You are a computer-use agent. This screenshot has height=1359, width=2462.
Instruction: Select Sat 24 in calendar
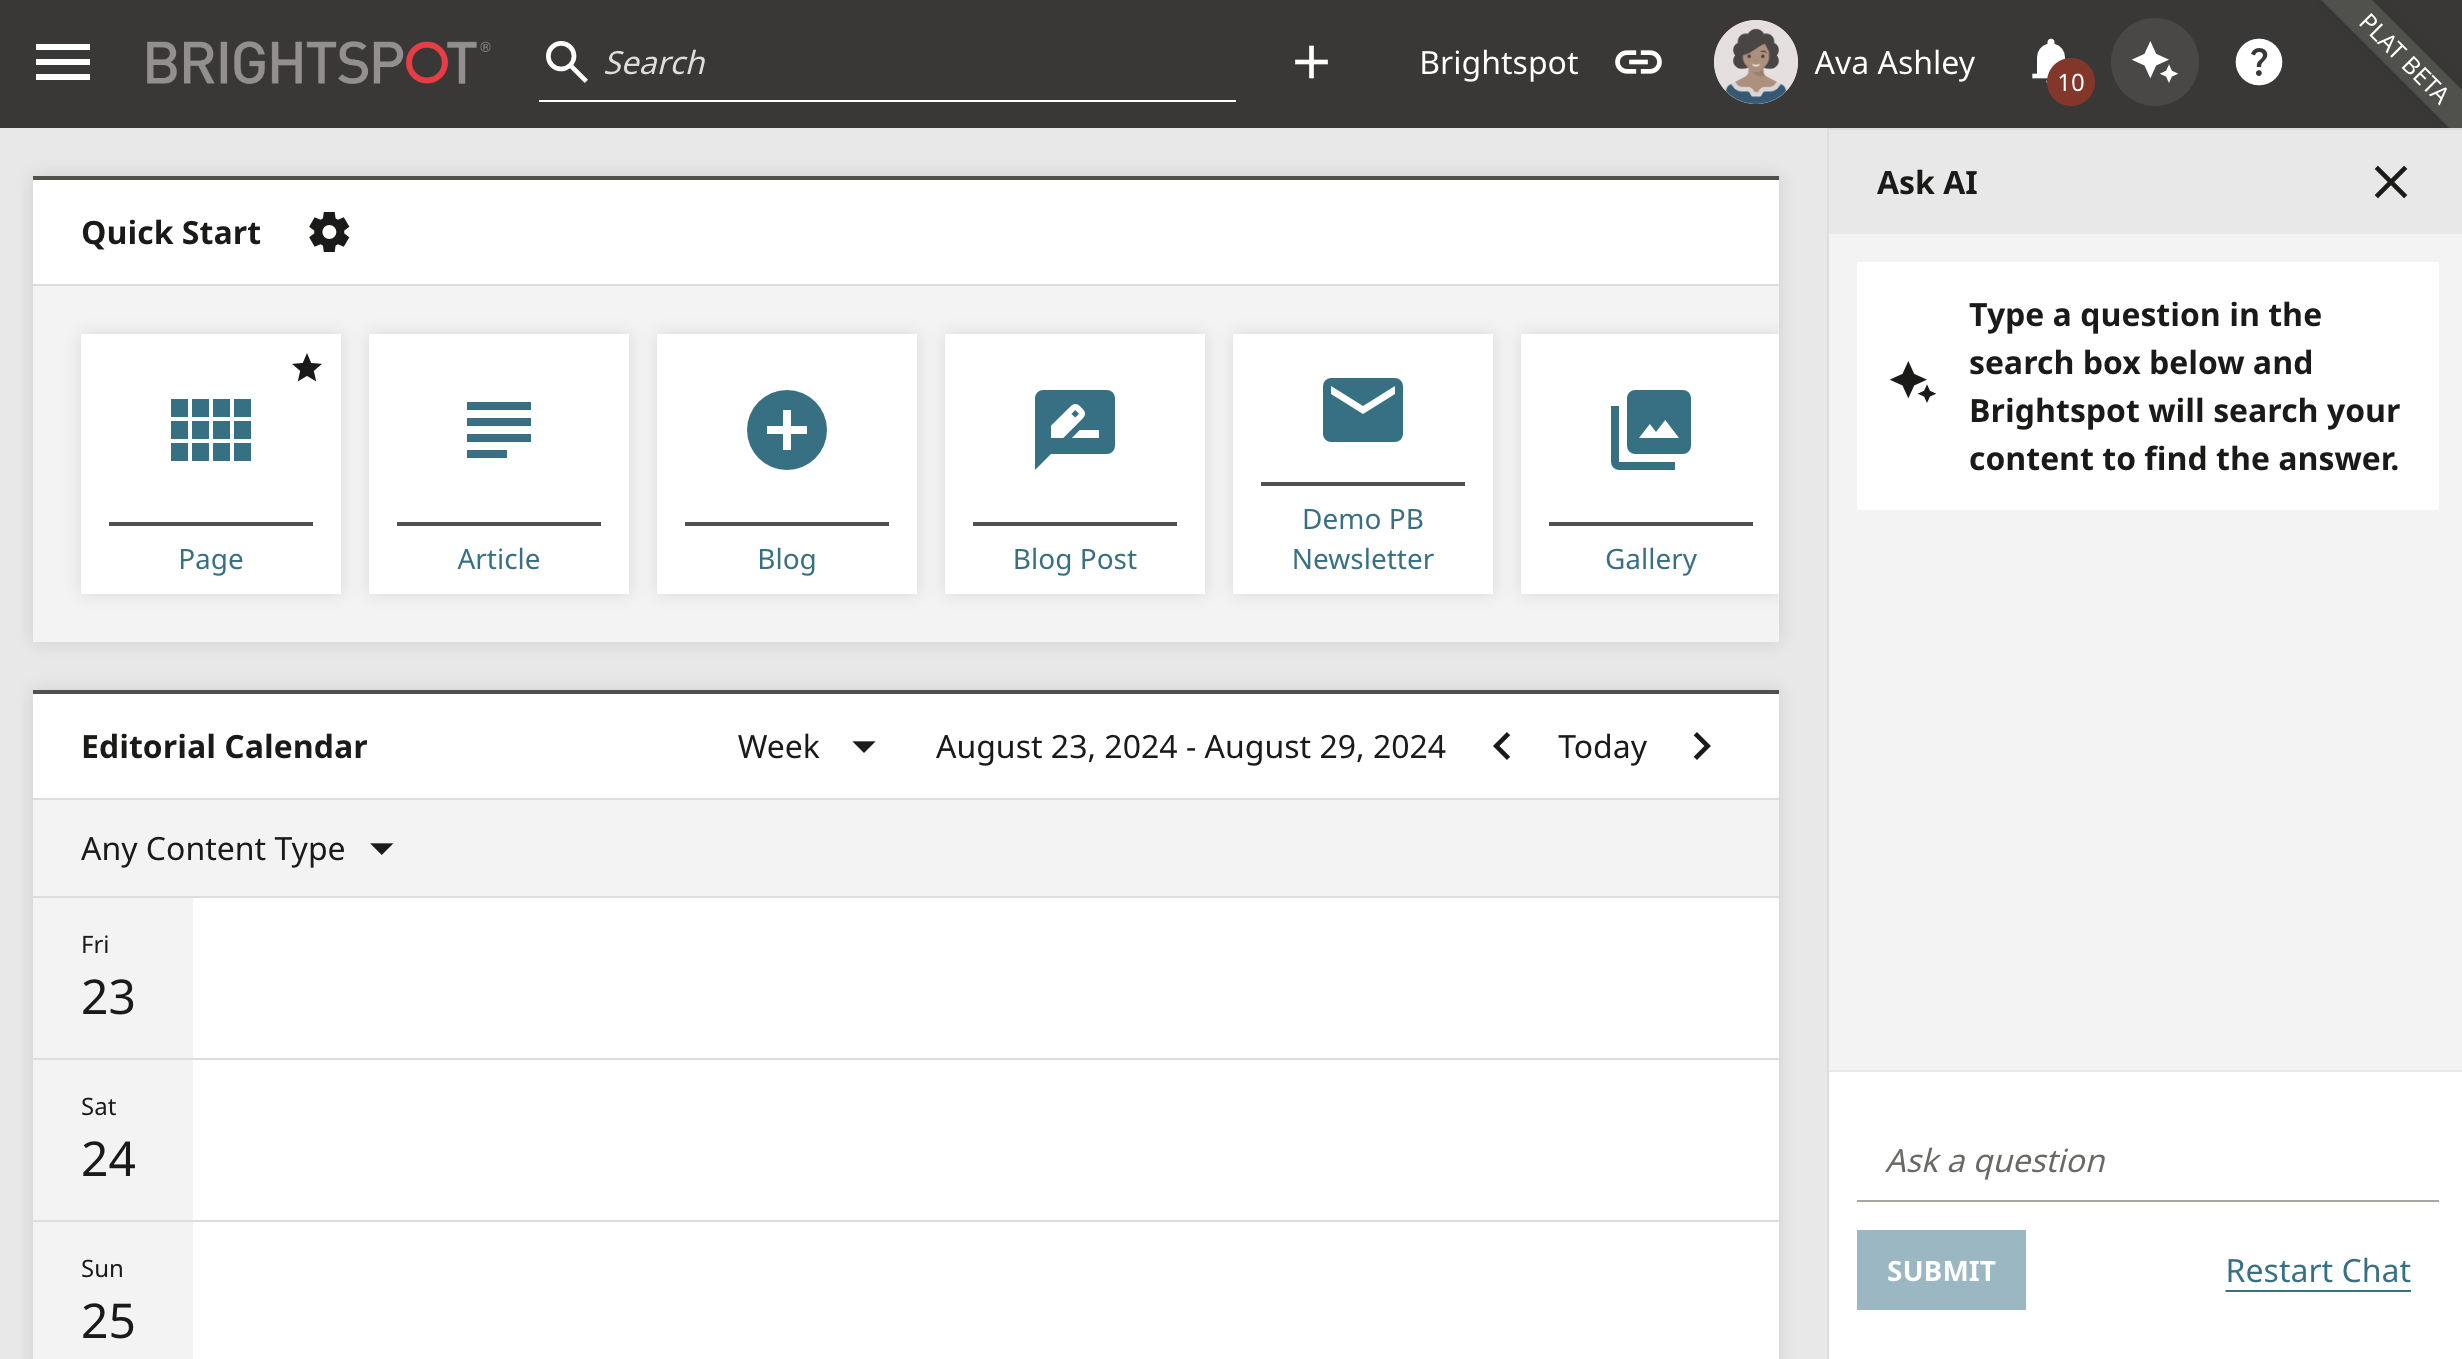tap(112, 1140)
